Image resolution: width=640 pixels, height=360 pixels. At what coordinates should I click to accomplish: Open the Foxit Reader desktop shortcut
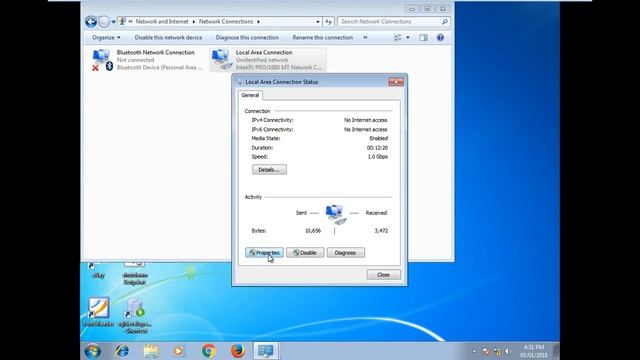tap(98, 312)
